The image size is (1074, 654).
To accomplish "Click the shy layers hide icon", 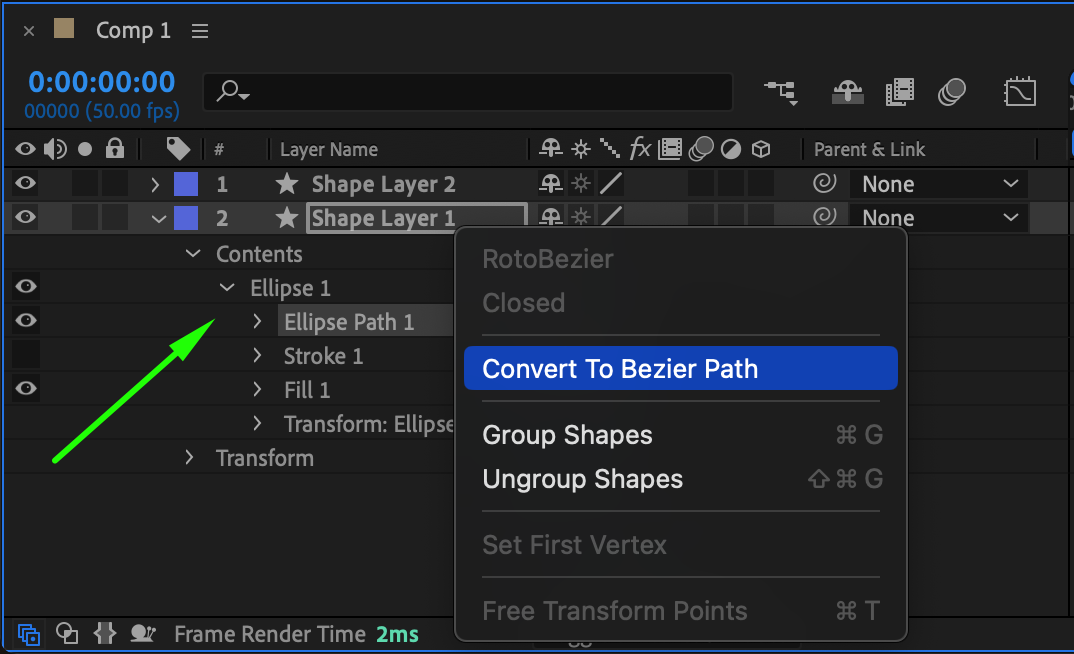I will [847, 92].
